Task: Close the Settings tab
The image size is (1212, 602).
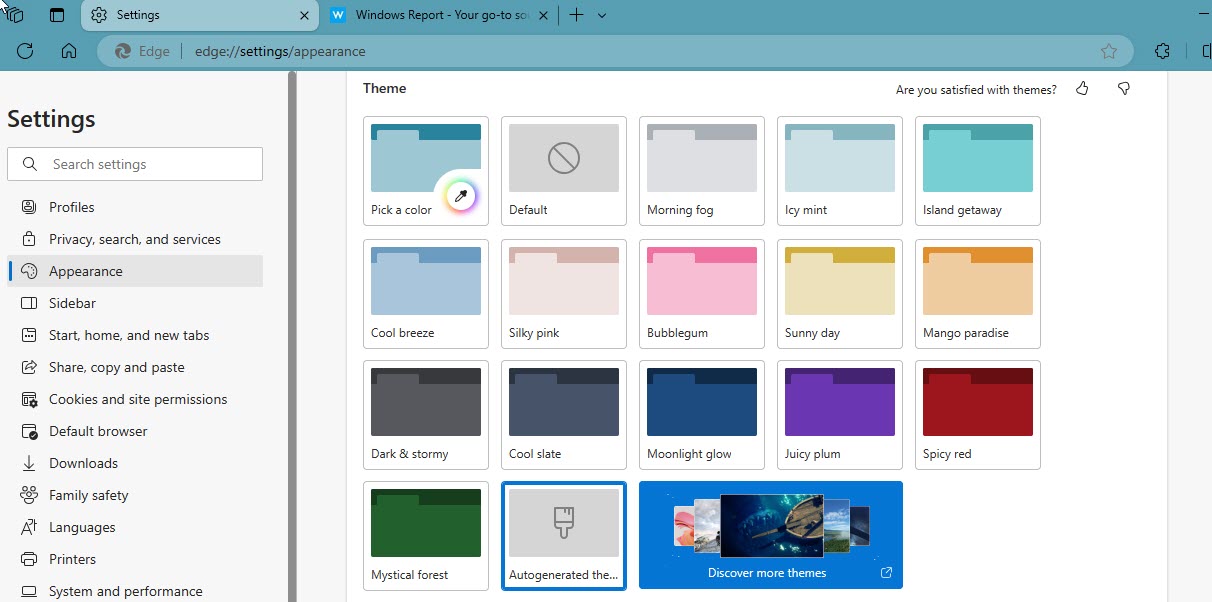Action: click(304, 15)
